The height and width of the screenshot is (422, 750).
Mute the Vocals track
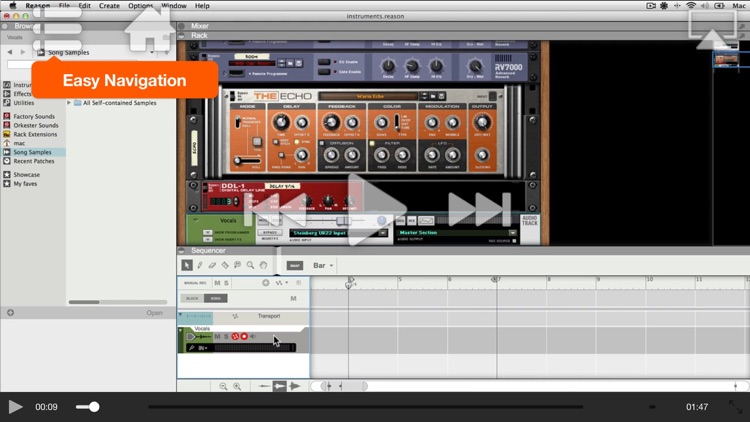[217, 336]
